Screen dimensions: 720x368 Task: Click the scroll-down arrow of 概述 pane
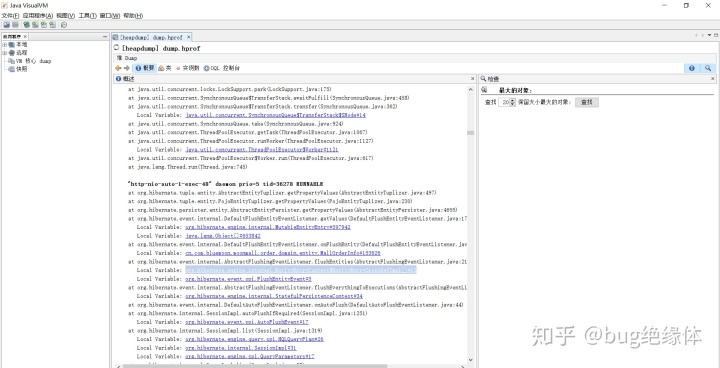(x=470, y=360)
